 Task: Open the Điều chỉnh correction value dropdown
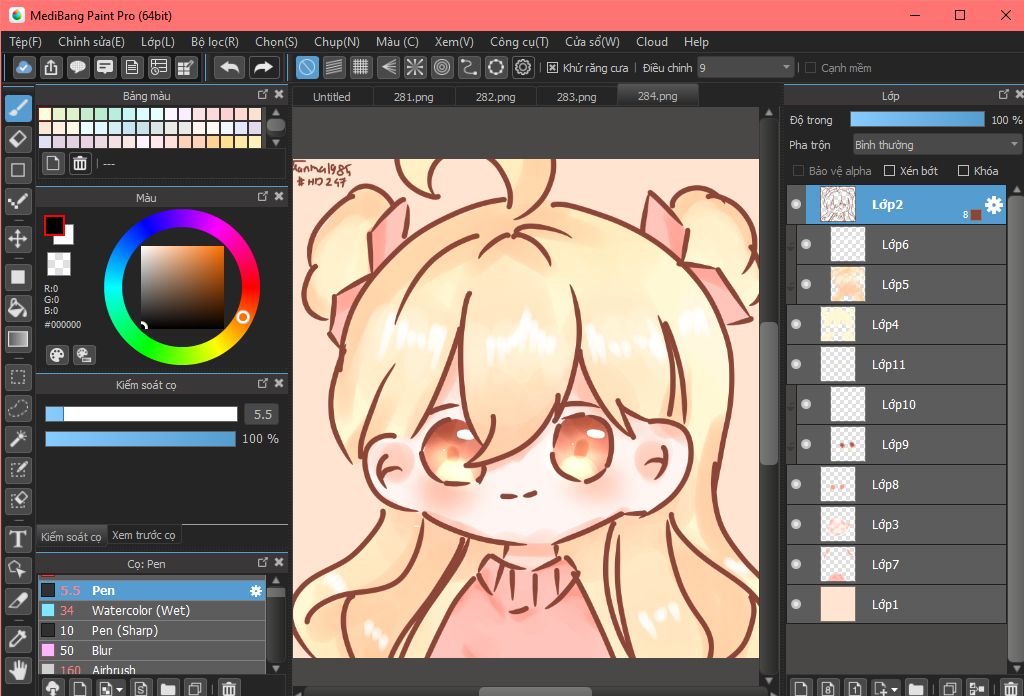click(745, 68)
